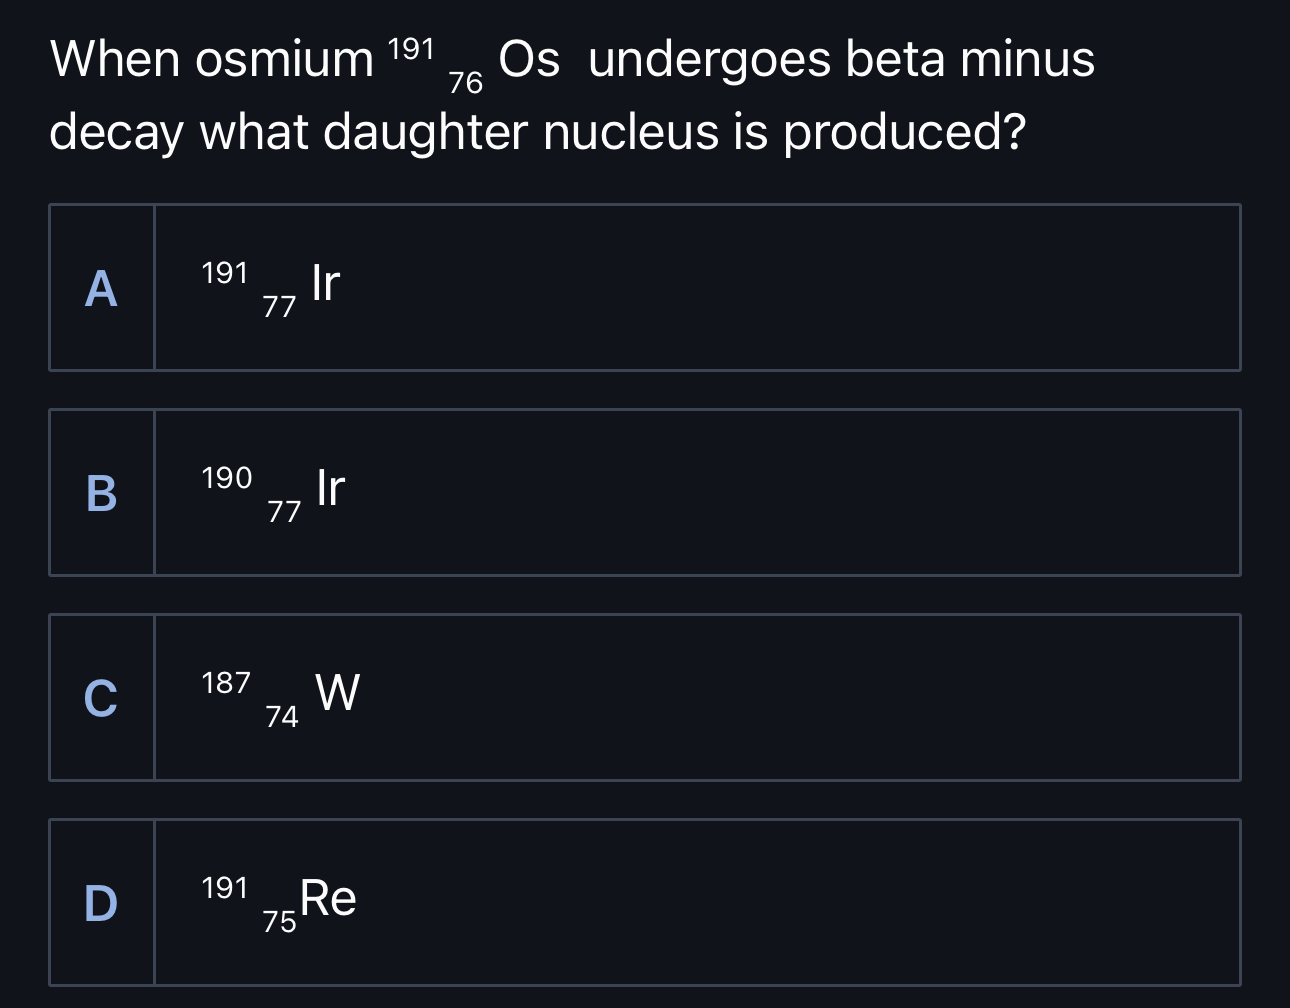Click the isotope symbol Ir in option B

[330, 488]
